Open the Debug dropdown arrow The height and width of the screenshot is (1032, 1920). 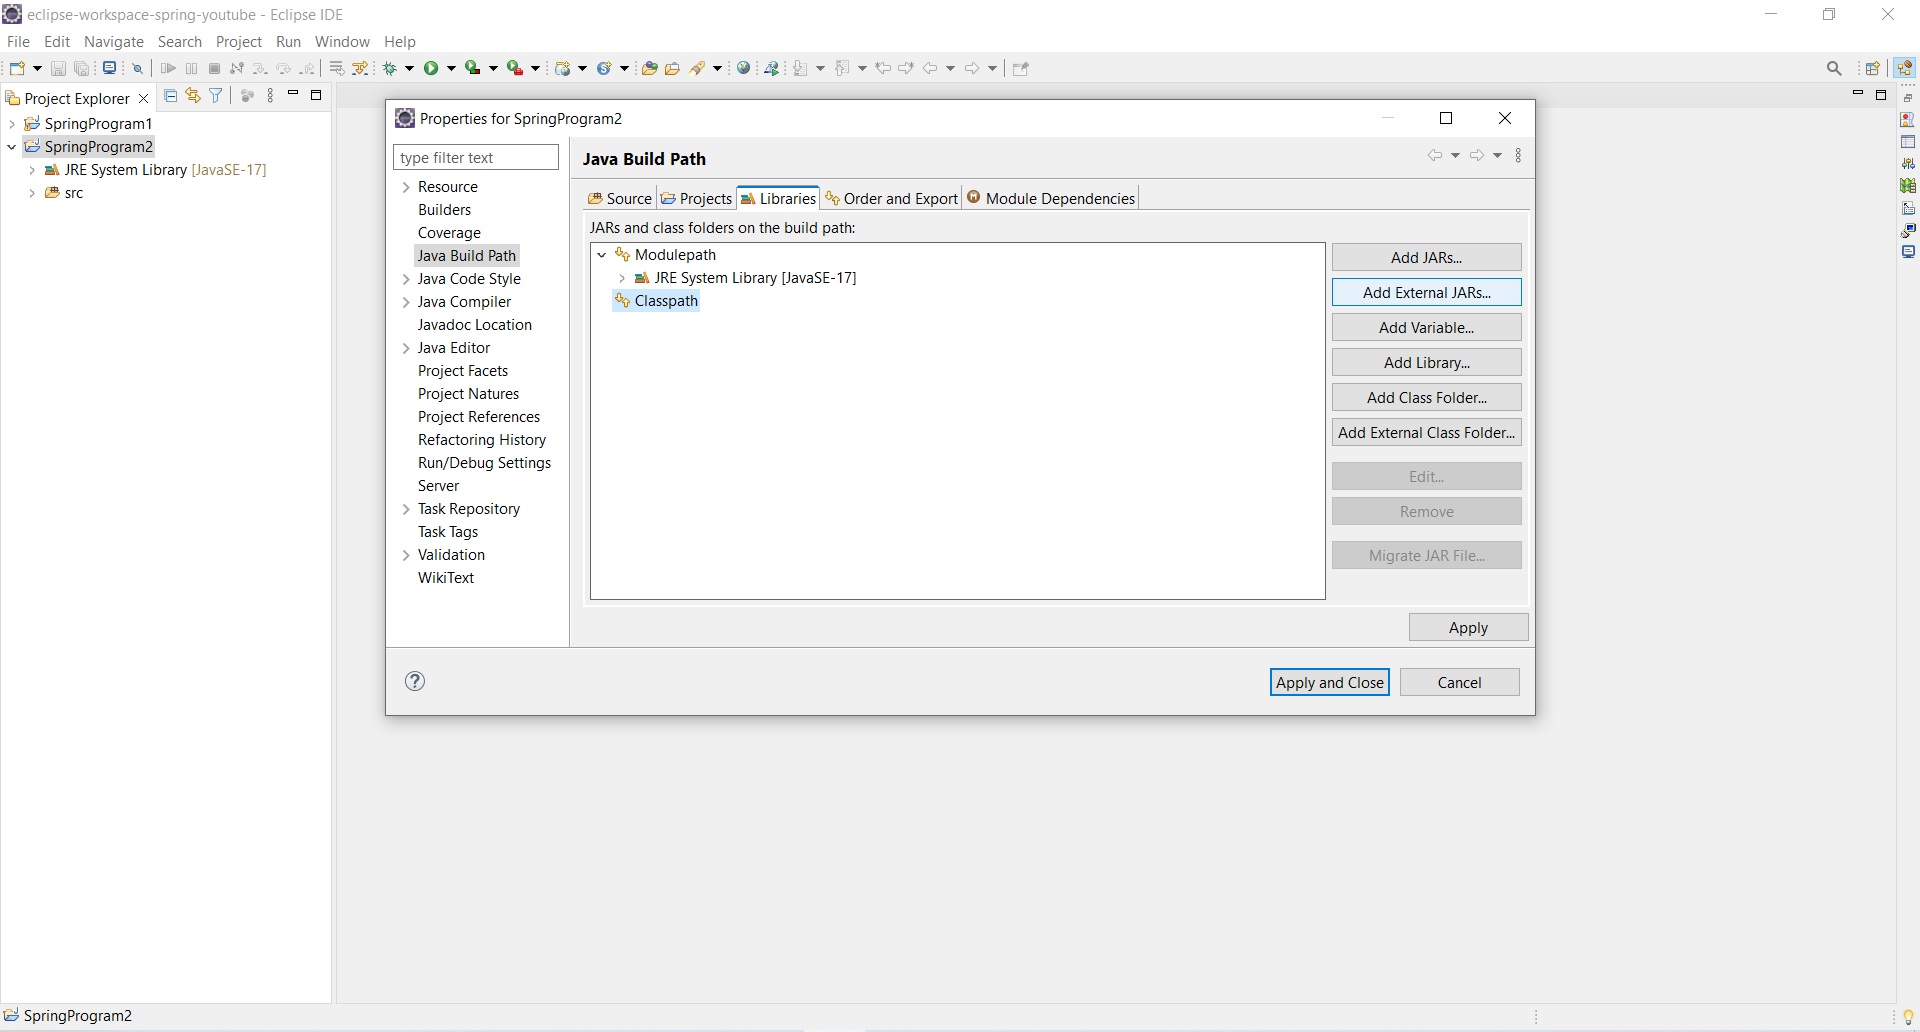coord(409,68)
